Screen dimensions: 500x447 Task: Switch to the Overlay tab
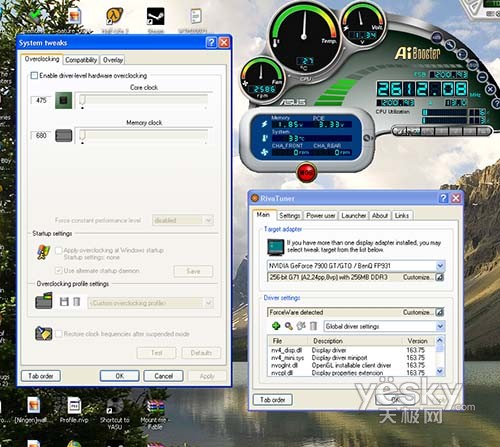(113, 60)
